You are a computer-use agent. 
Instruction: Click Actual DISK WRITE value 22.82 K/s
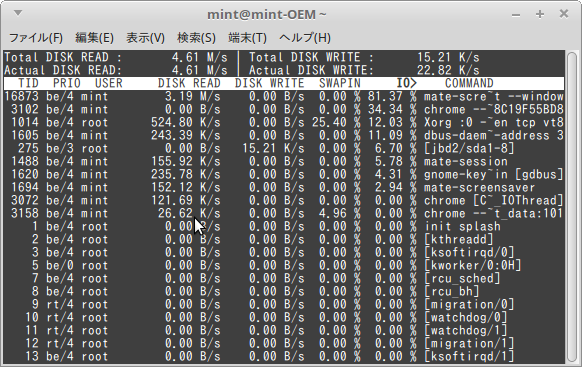pyautogui.click(x=448, y=70)
